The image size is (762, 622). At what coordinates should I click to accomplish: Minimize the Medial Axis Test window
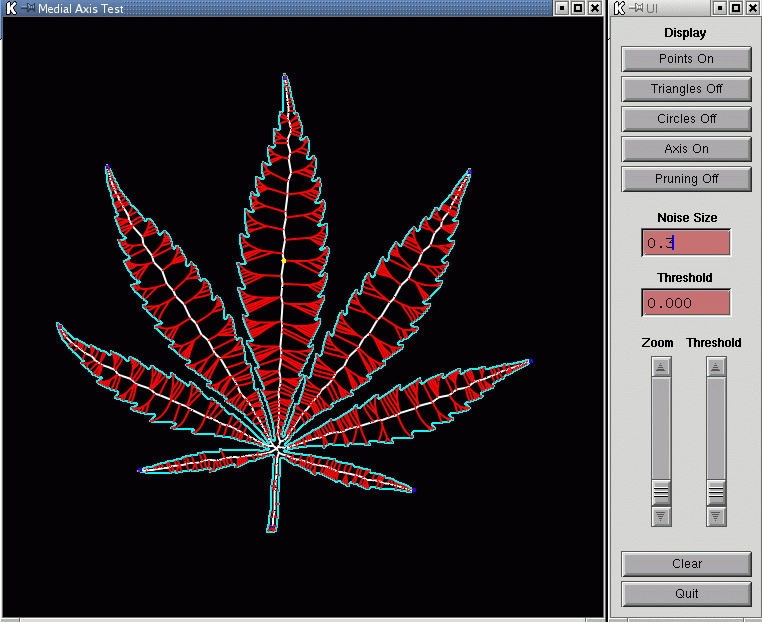[561, 8]
